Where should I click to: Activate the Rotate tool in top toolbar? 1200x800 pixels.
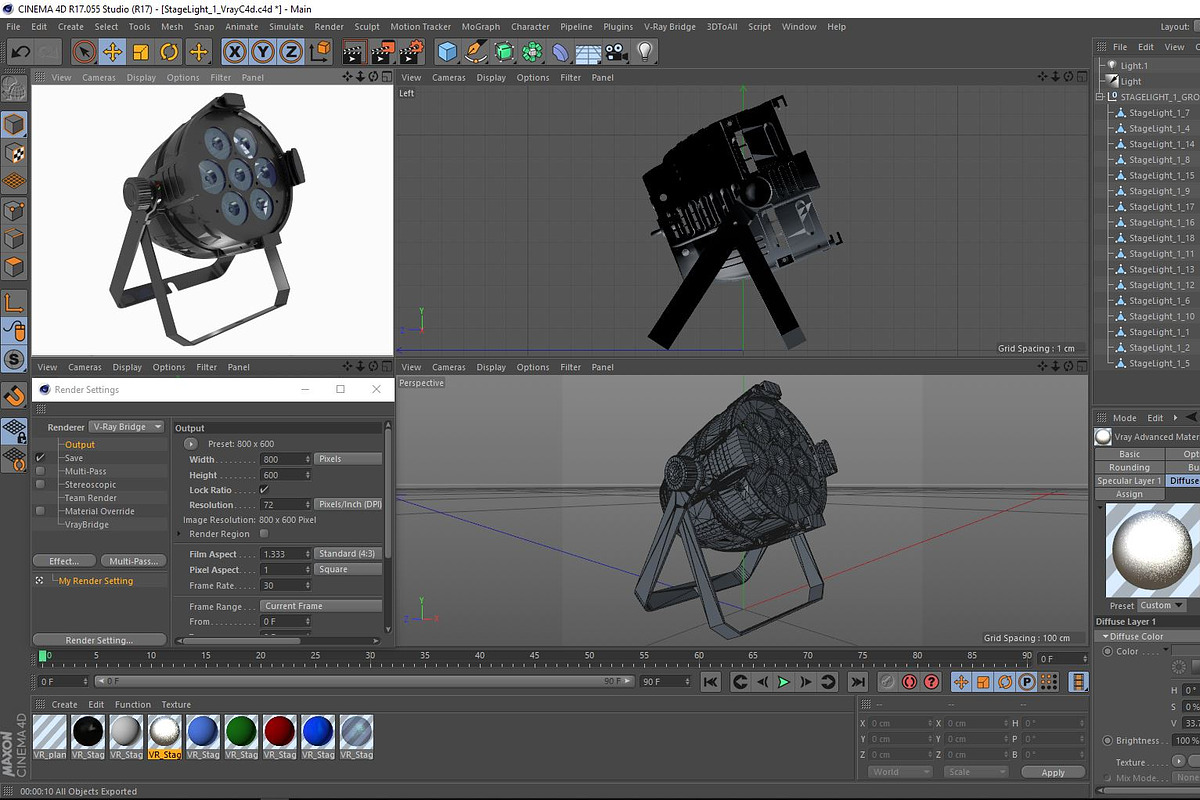[x=169, y=52]
